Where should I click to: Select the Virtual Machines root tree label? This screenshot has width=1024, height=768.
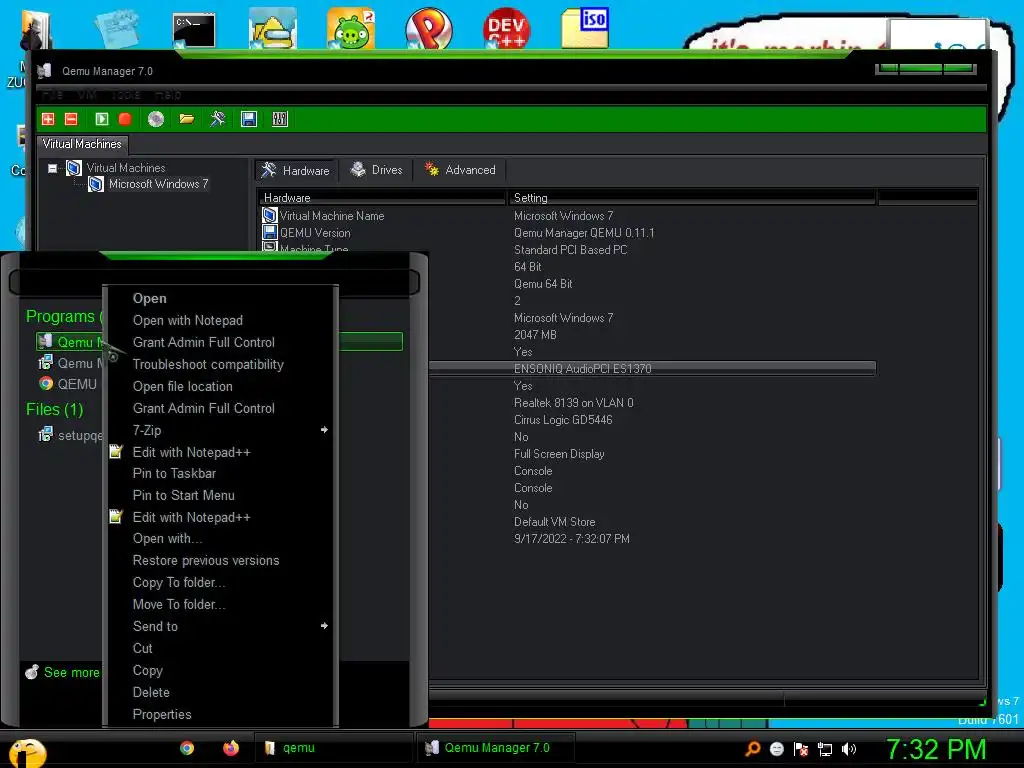126,168
